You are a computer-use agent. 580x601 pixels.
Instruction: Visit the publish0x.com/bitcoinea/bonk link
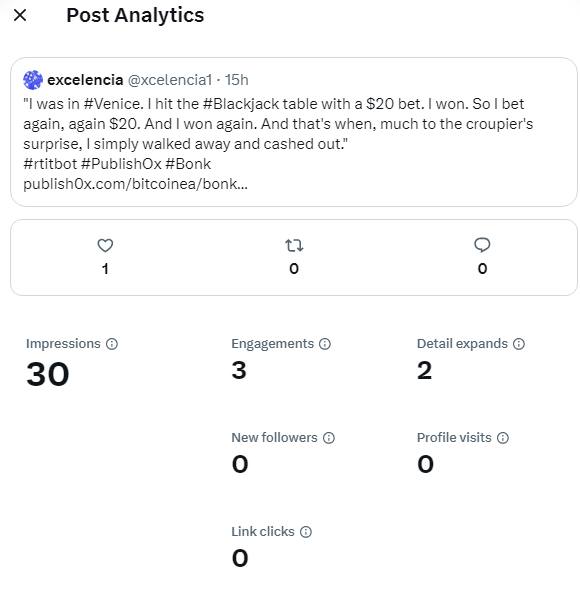click(x=135, y=184)
